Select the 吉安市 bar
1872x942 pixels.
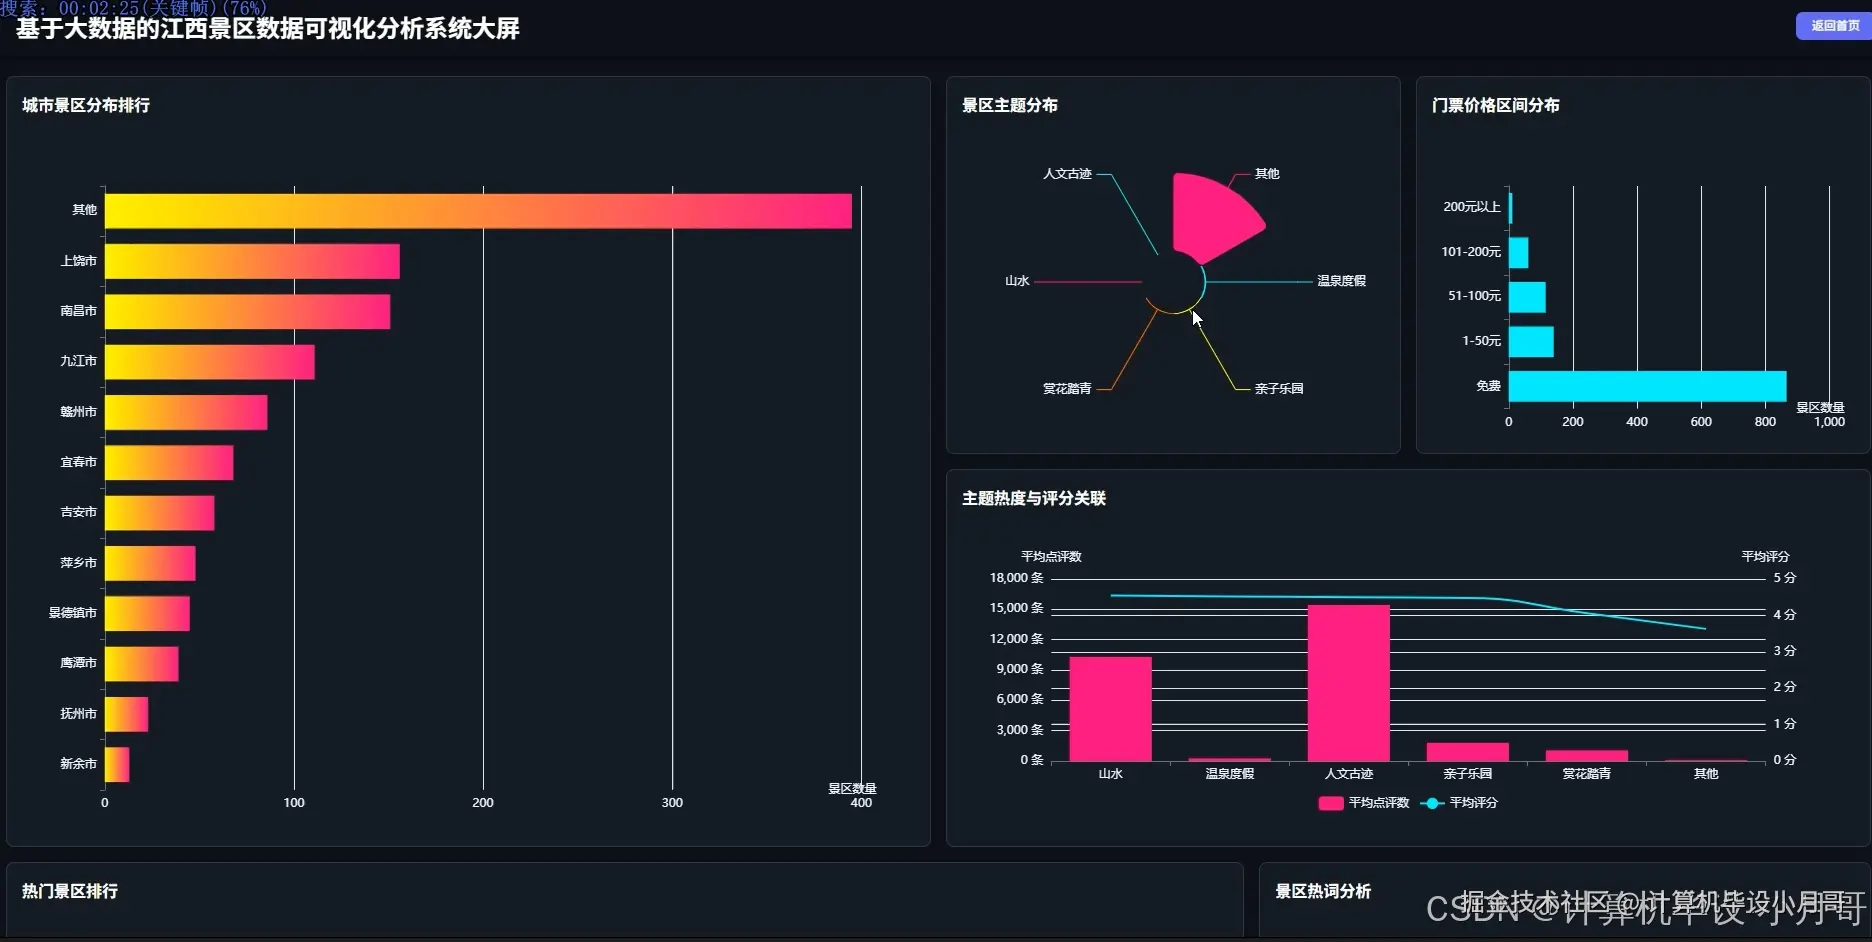(x=159, y=513)
